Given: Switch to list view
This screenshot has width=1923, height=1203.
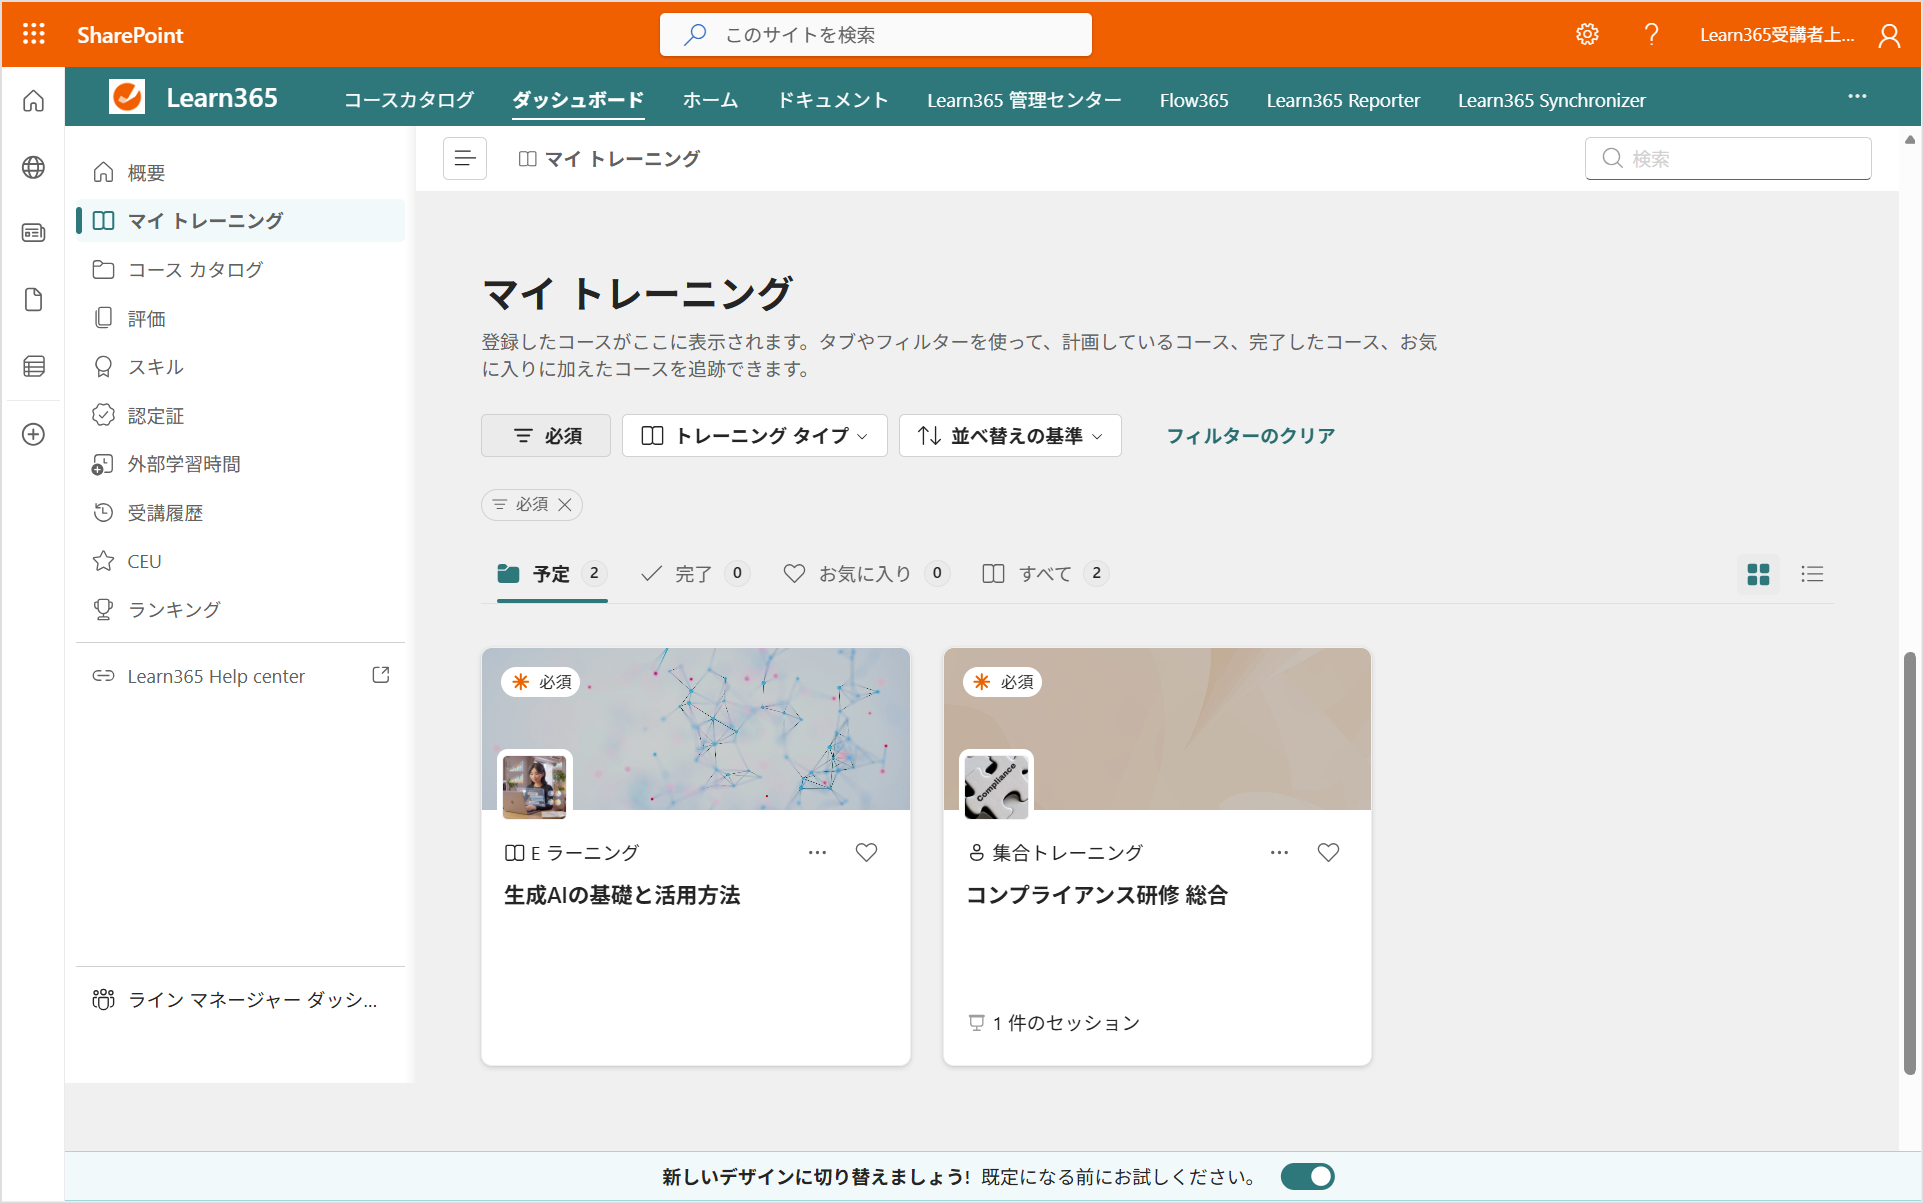Looking at the screenshot, I should coord(1812,574).
